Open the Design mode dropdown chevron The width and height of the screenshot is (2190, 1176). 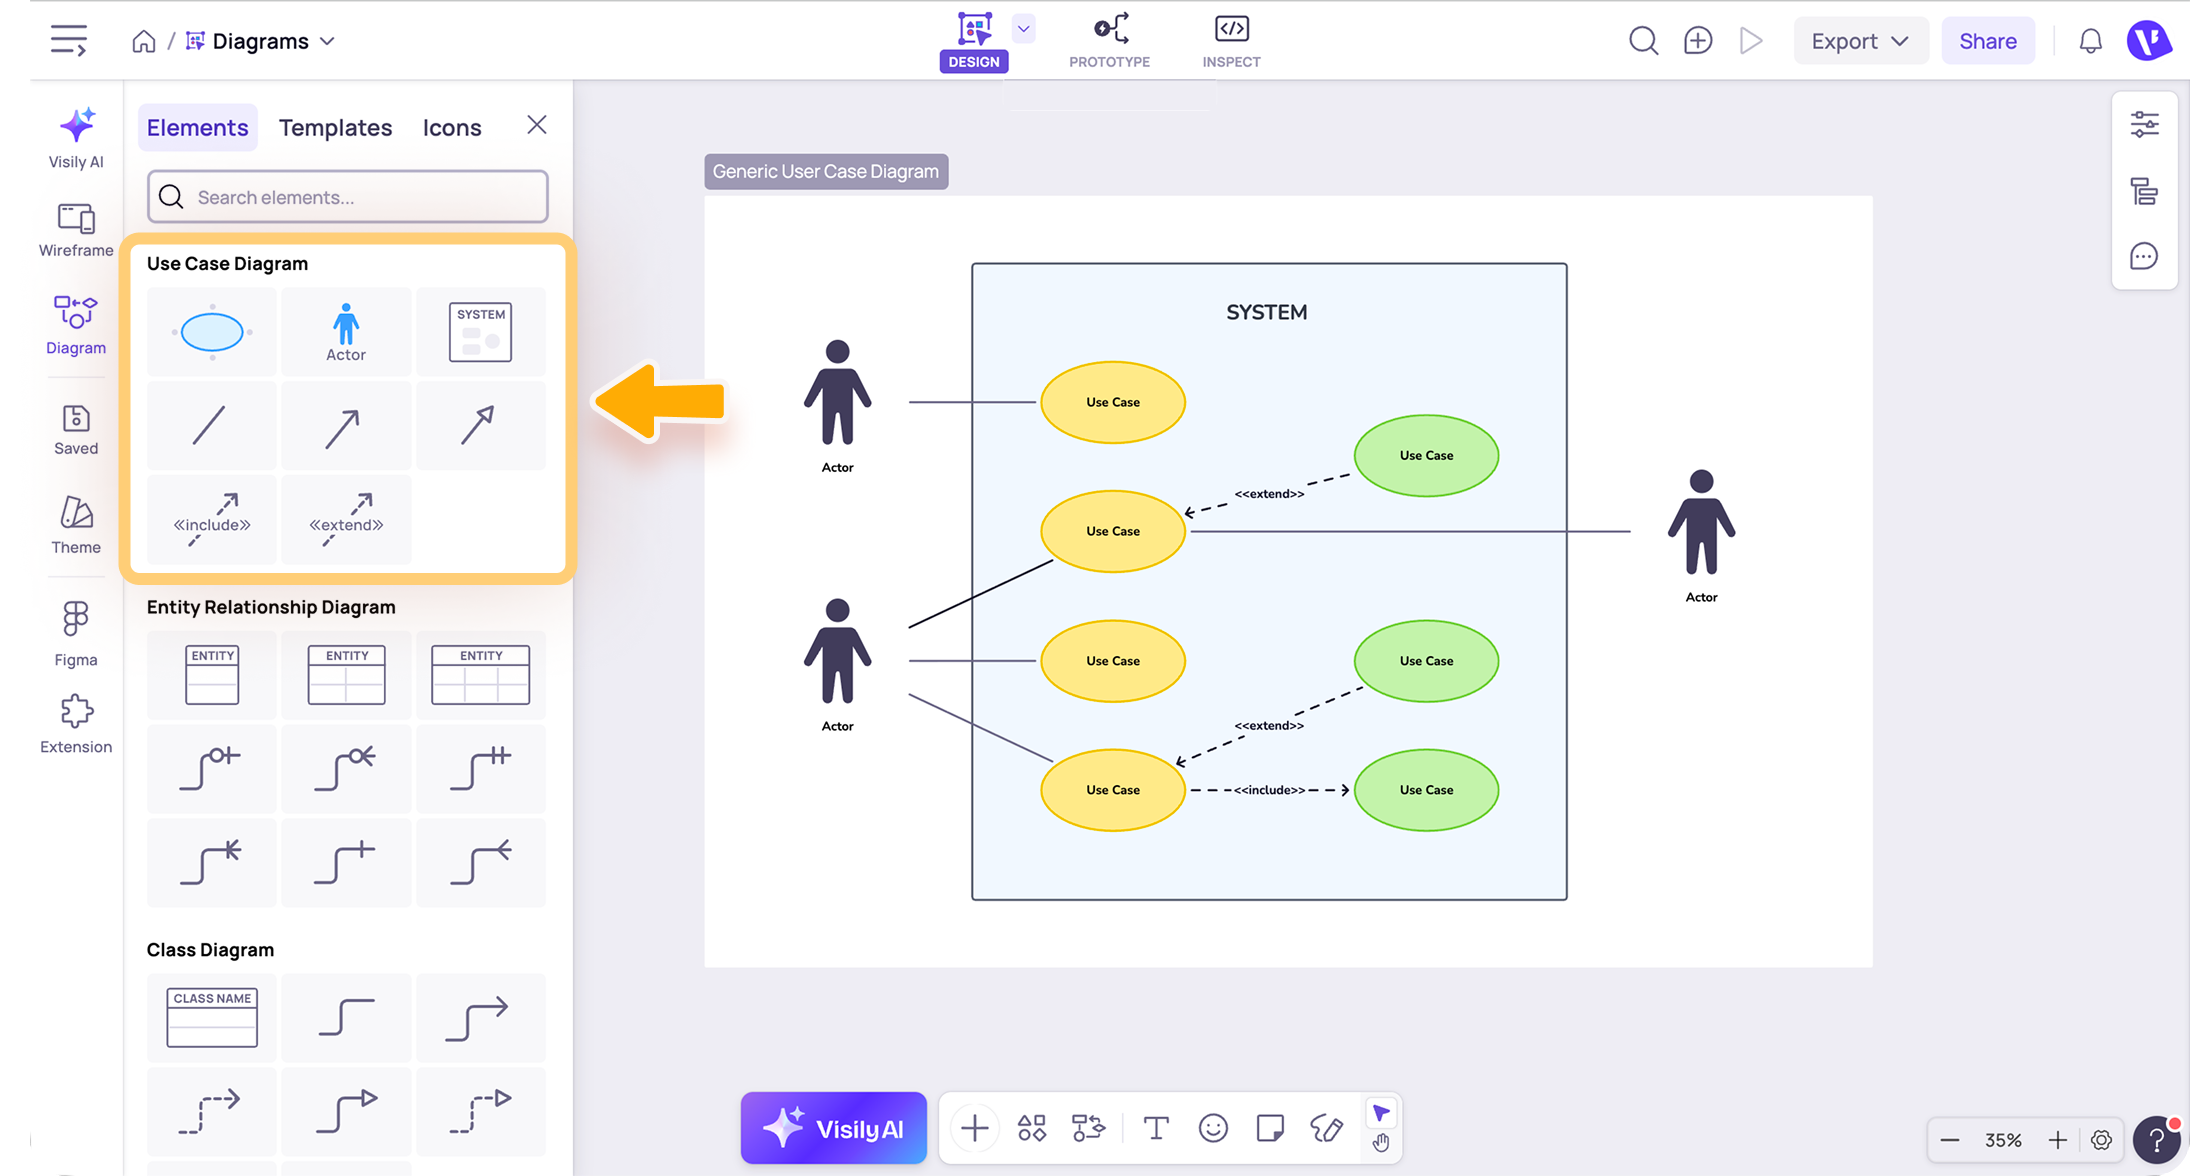pyautogui.click(x=1023, y=28)
